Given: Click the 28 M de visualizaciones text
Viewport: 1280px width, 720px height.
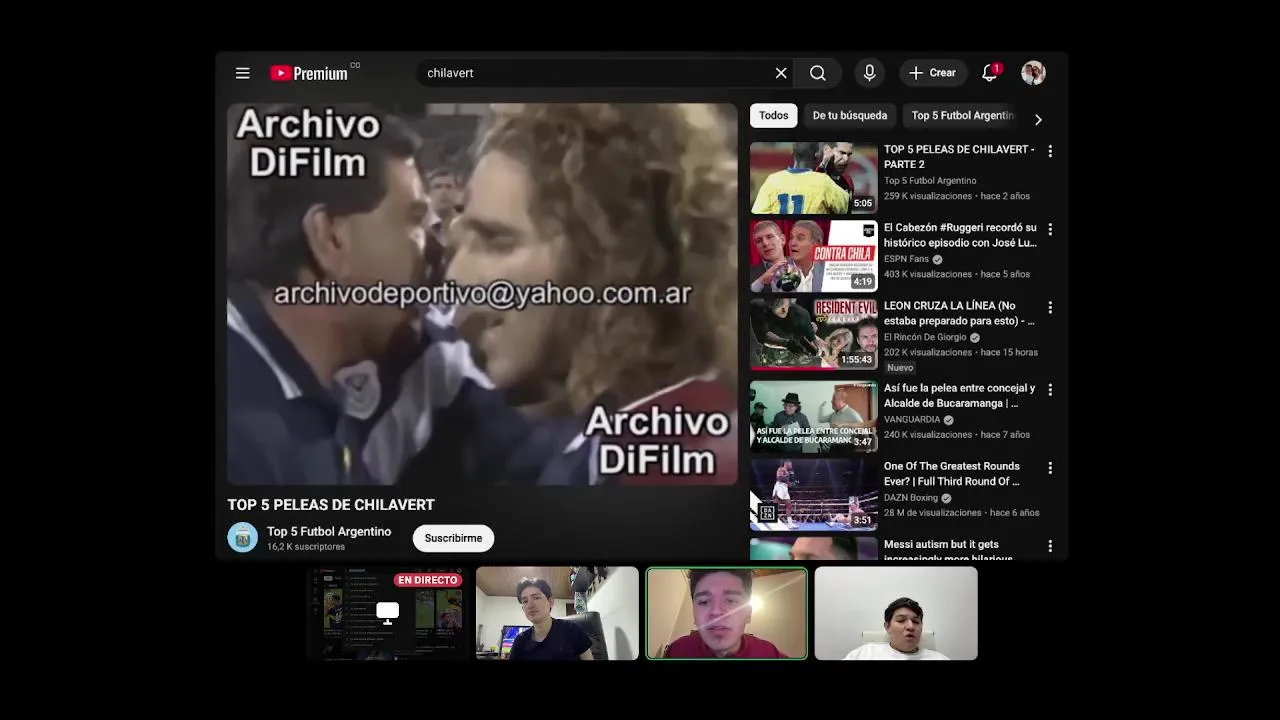Looking at the screenshot, I should point(933,513).
